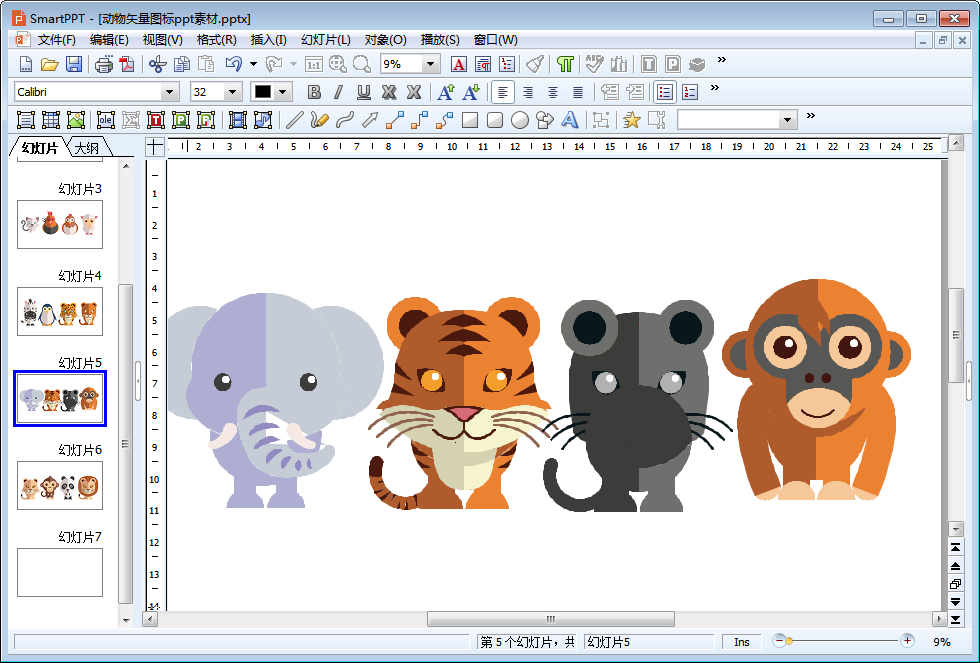Save the presentation with diskette icon
Image resolution: width=980 pixels, height=663 pixels.
[74, 64]
